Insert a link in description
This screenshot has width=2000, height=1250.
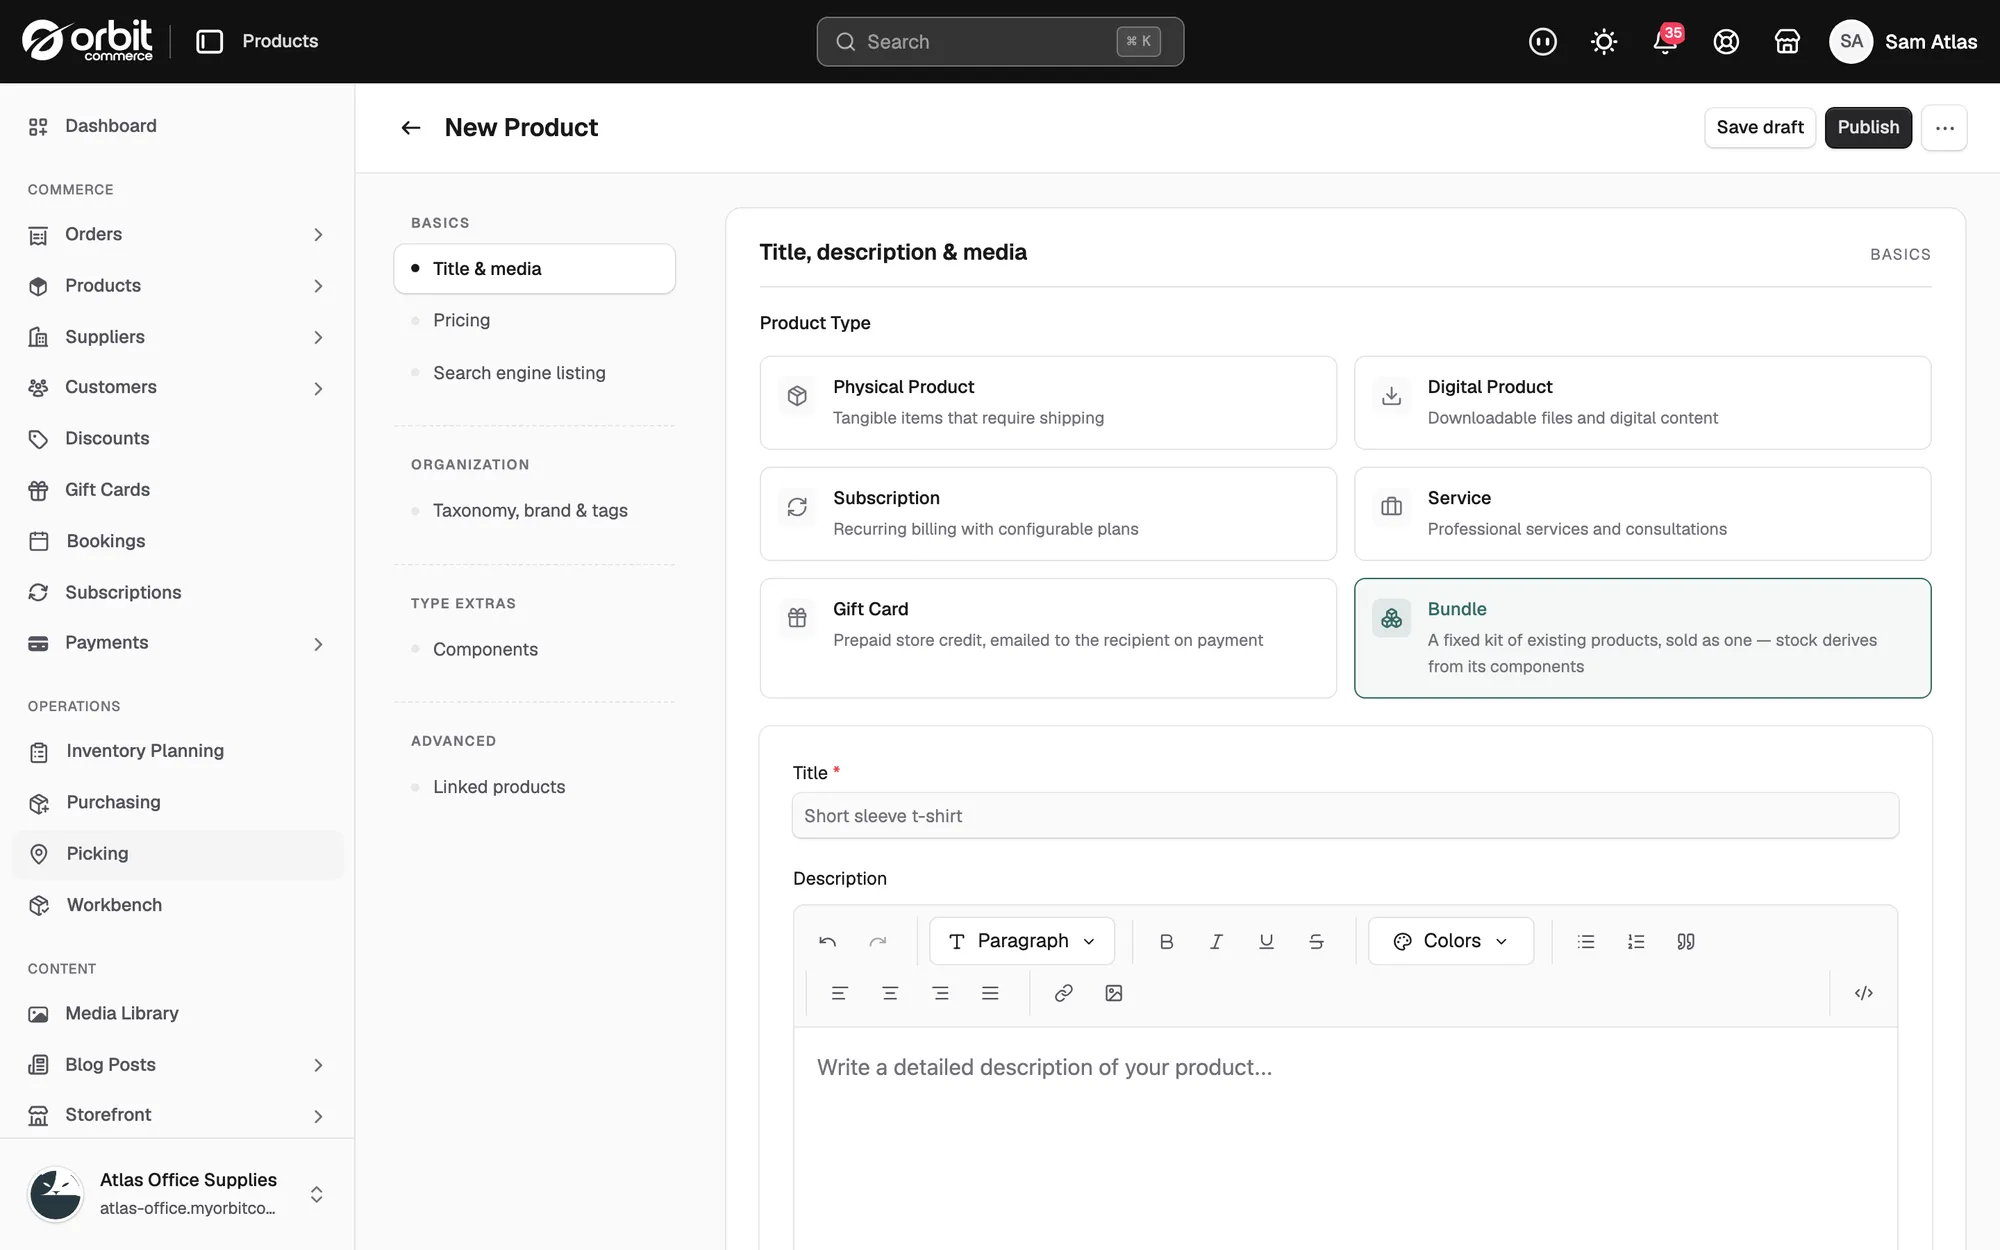(1064, 993)
